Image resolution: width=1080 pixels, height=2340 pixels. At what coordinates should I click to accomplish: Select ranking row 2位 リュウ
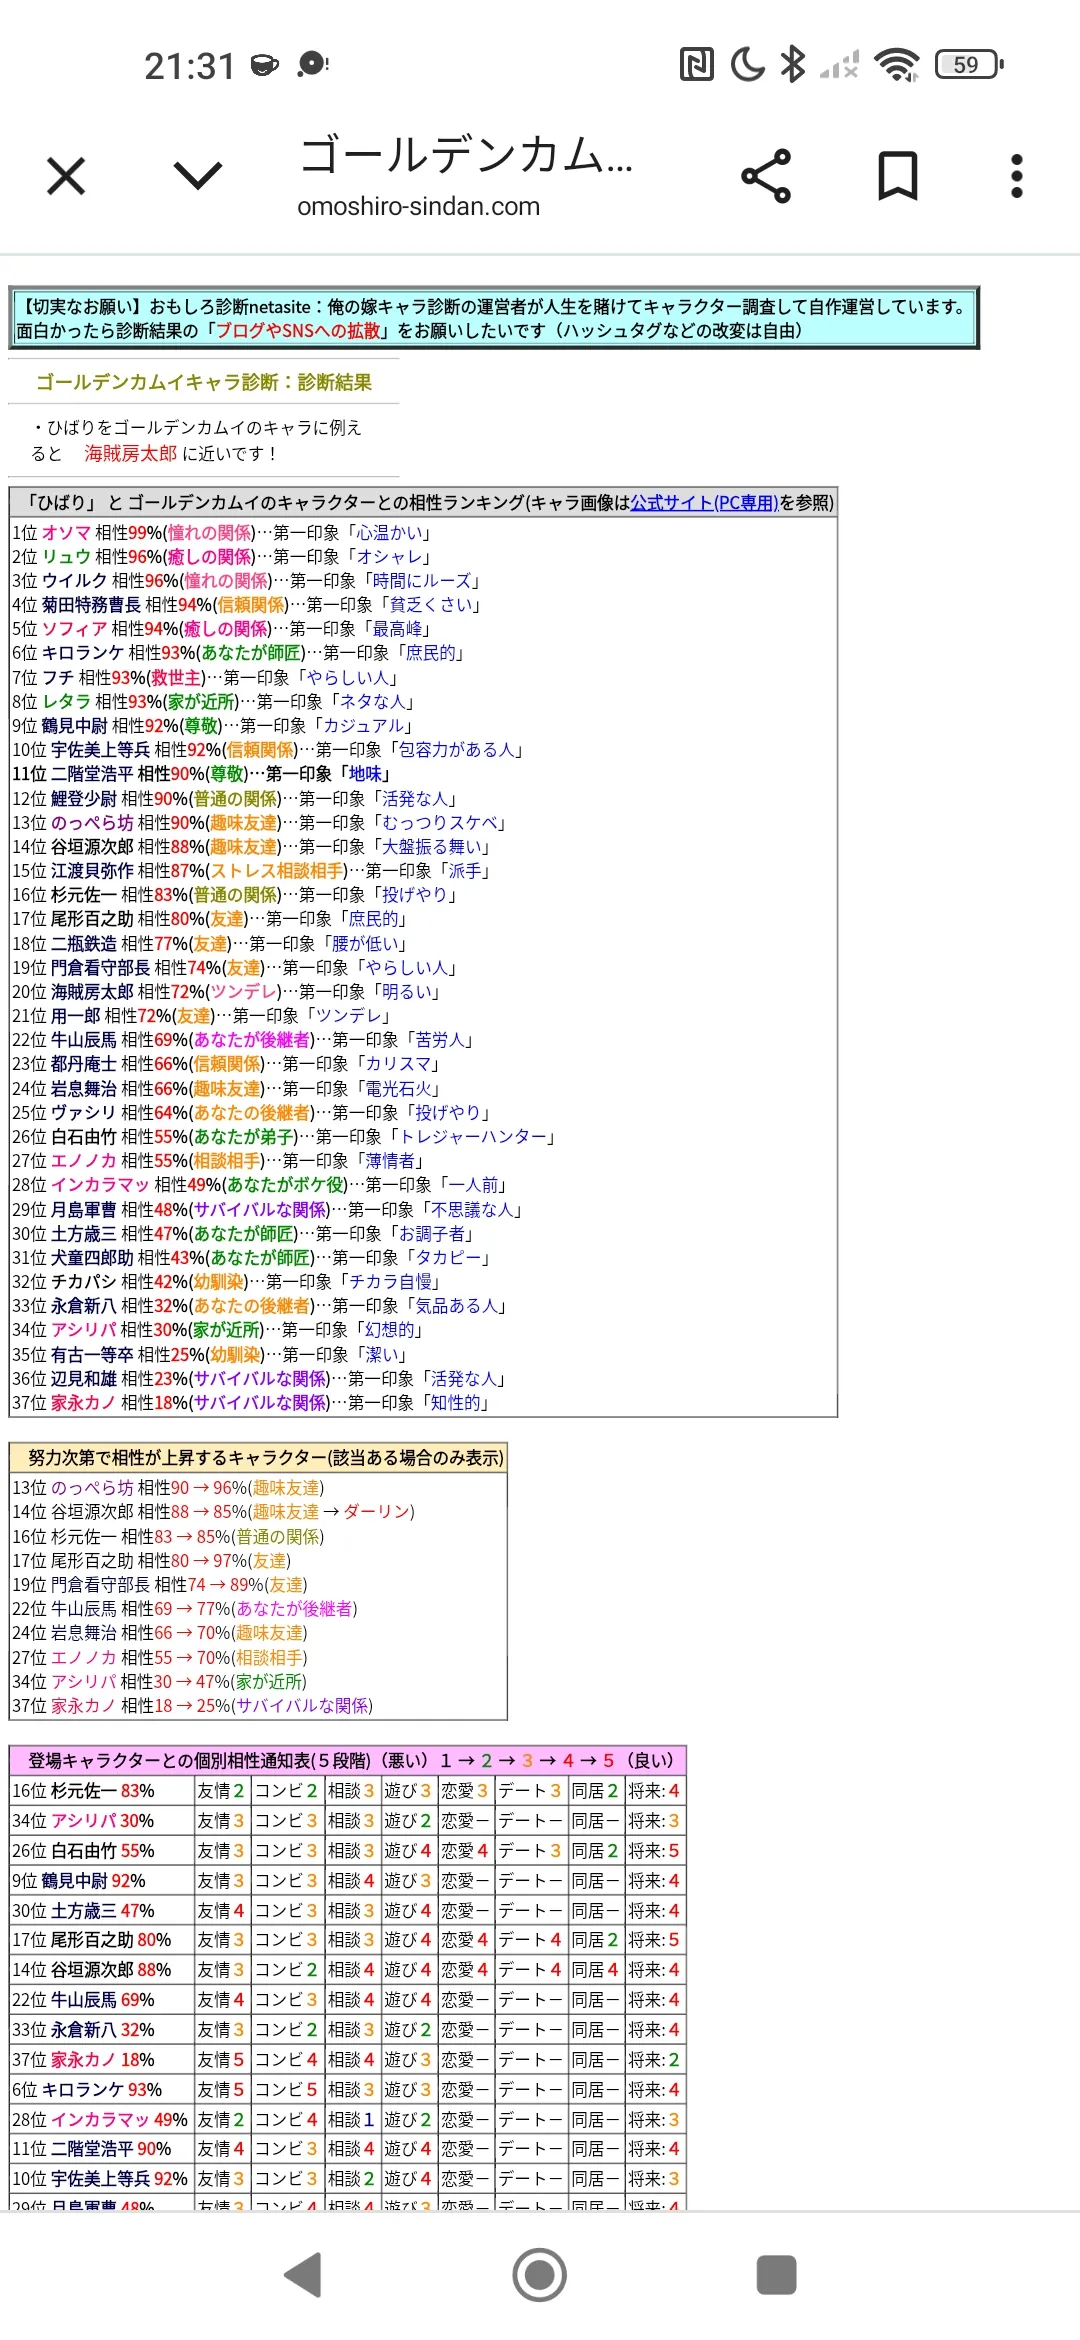pos(222,557)
